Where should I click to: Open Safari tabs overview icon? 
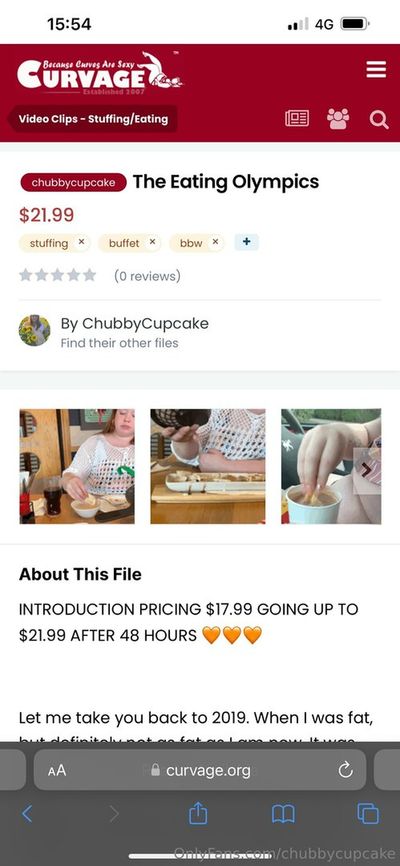coord(368,814)
